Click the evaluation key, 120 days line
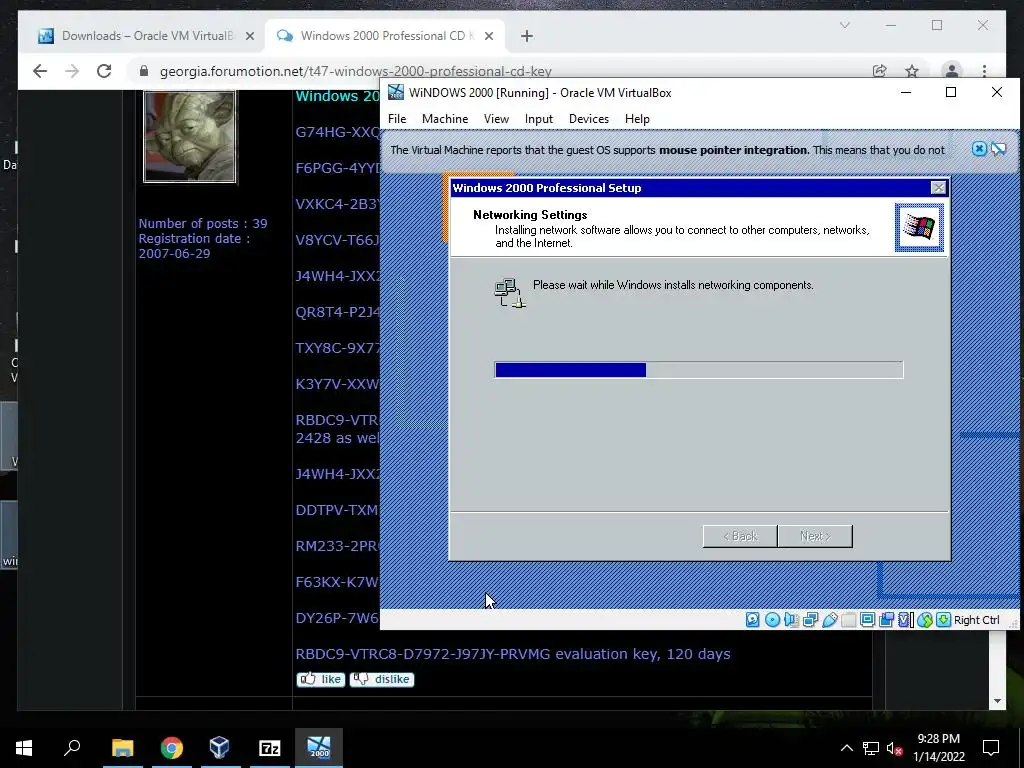 pyautogui.click(x=513, y=654)
